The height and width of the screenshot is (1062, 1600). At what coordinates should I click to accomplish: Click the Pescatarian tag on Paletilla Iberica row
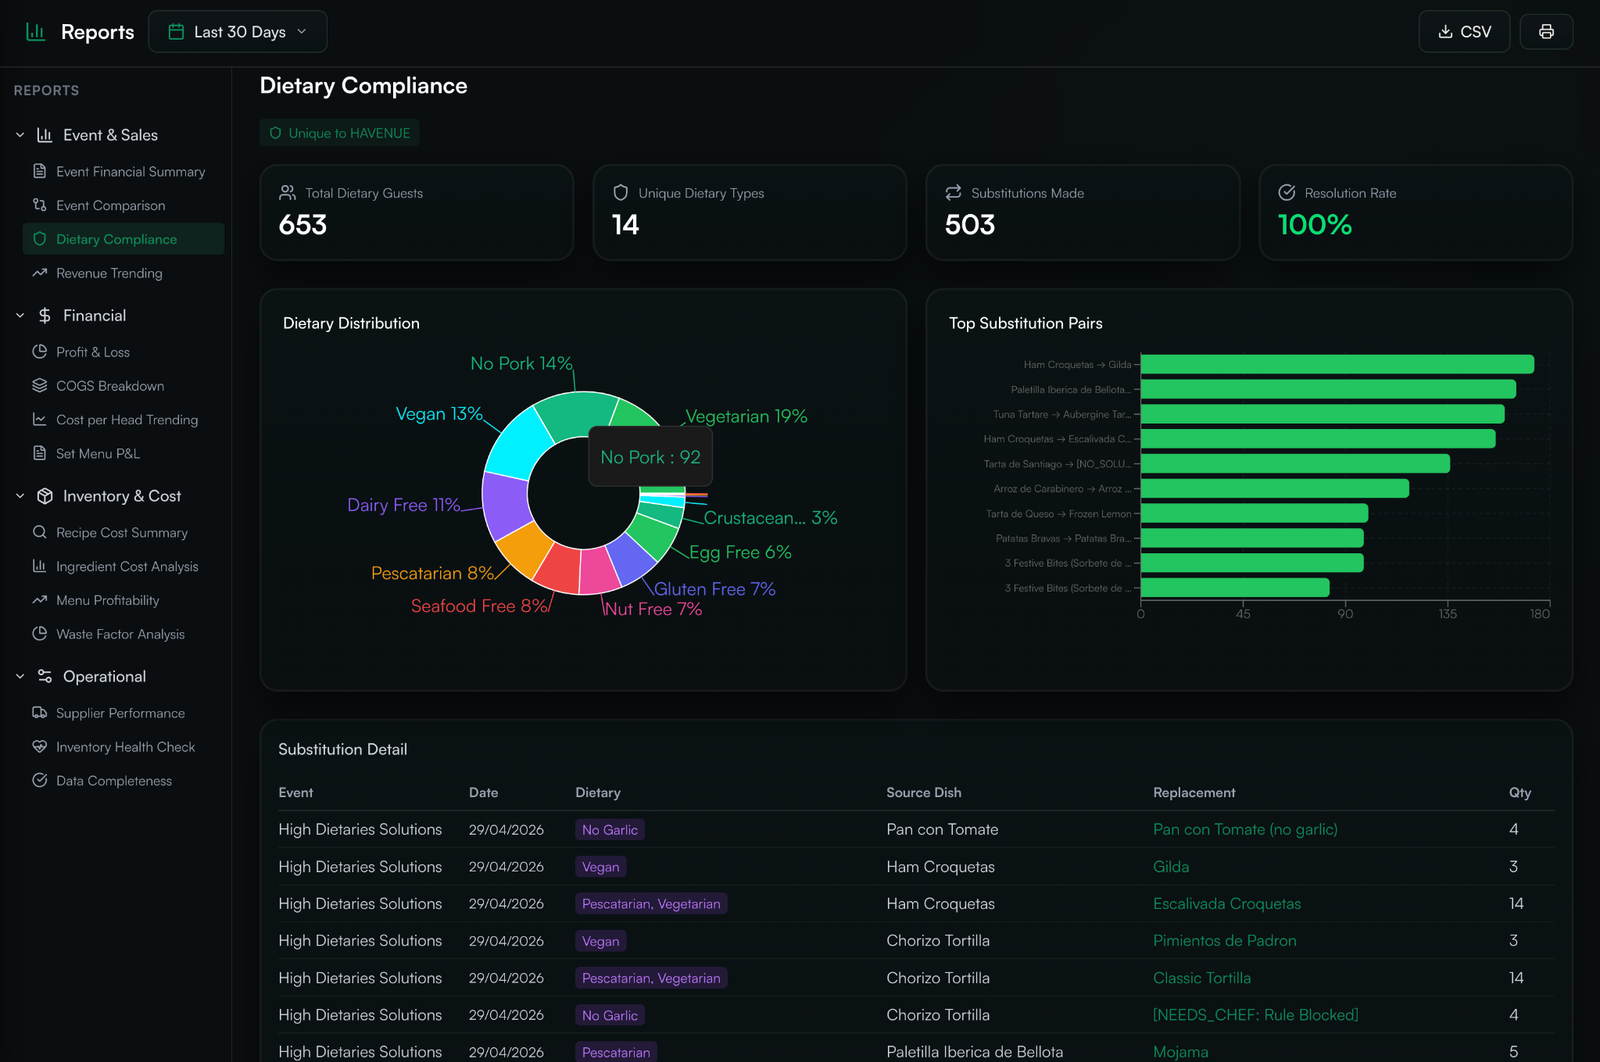point(616,1052)
